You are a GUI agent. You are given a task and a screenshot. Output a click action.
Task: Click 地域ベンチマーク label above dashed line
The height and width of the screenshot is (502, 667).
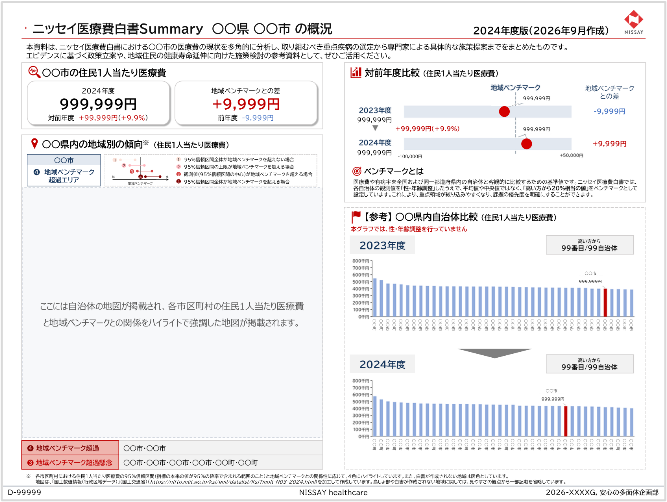[516, 88]
